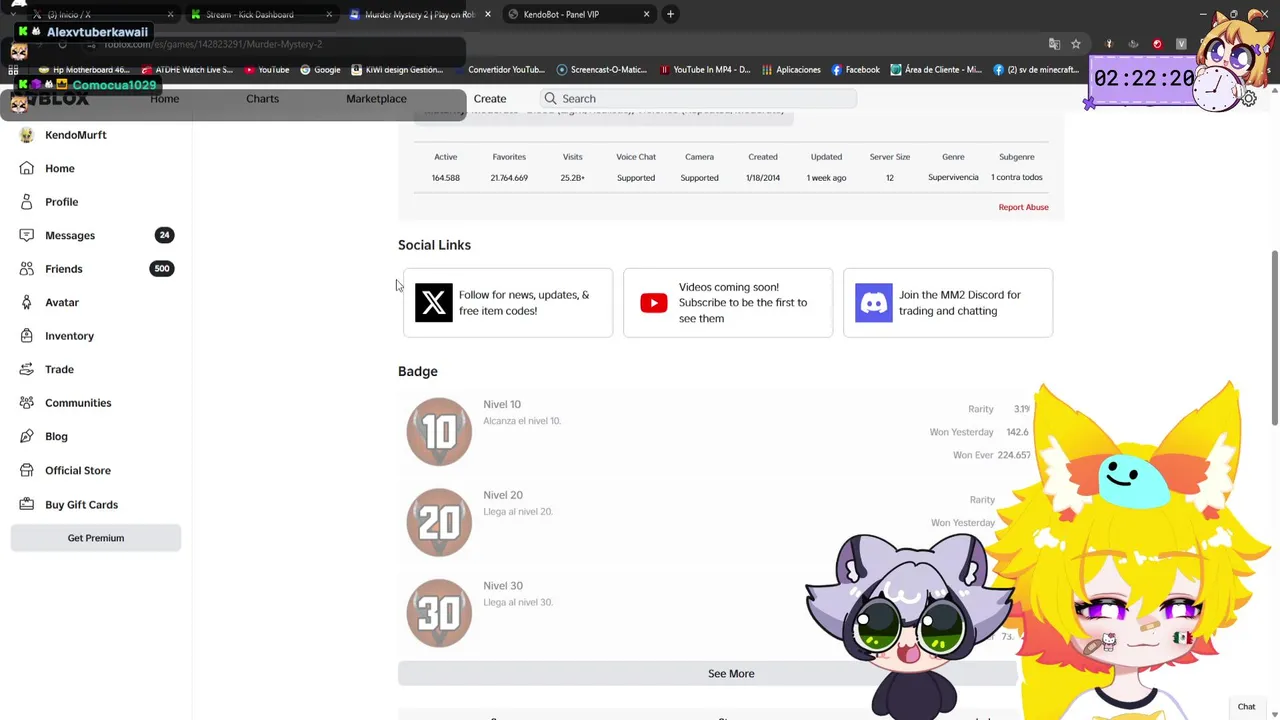Open a new browser tab with plus icon
The width and height of the screenshot is (1280, 720).
click(x=670, y=14)
